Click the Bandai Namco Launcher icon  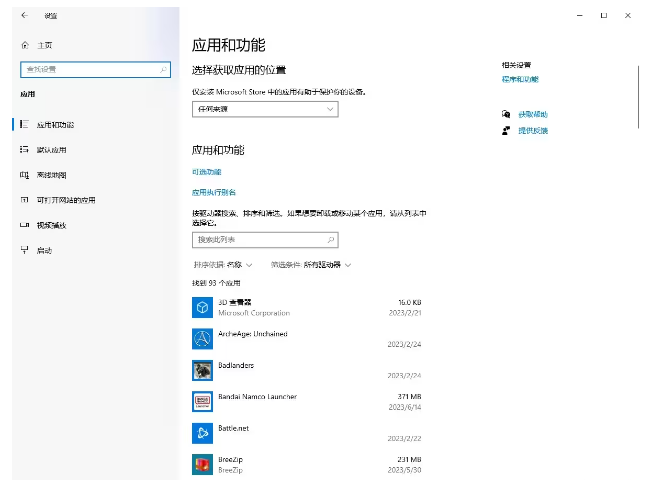[202, 402]
